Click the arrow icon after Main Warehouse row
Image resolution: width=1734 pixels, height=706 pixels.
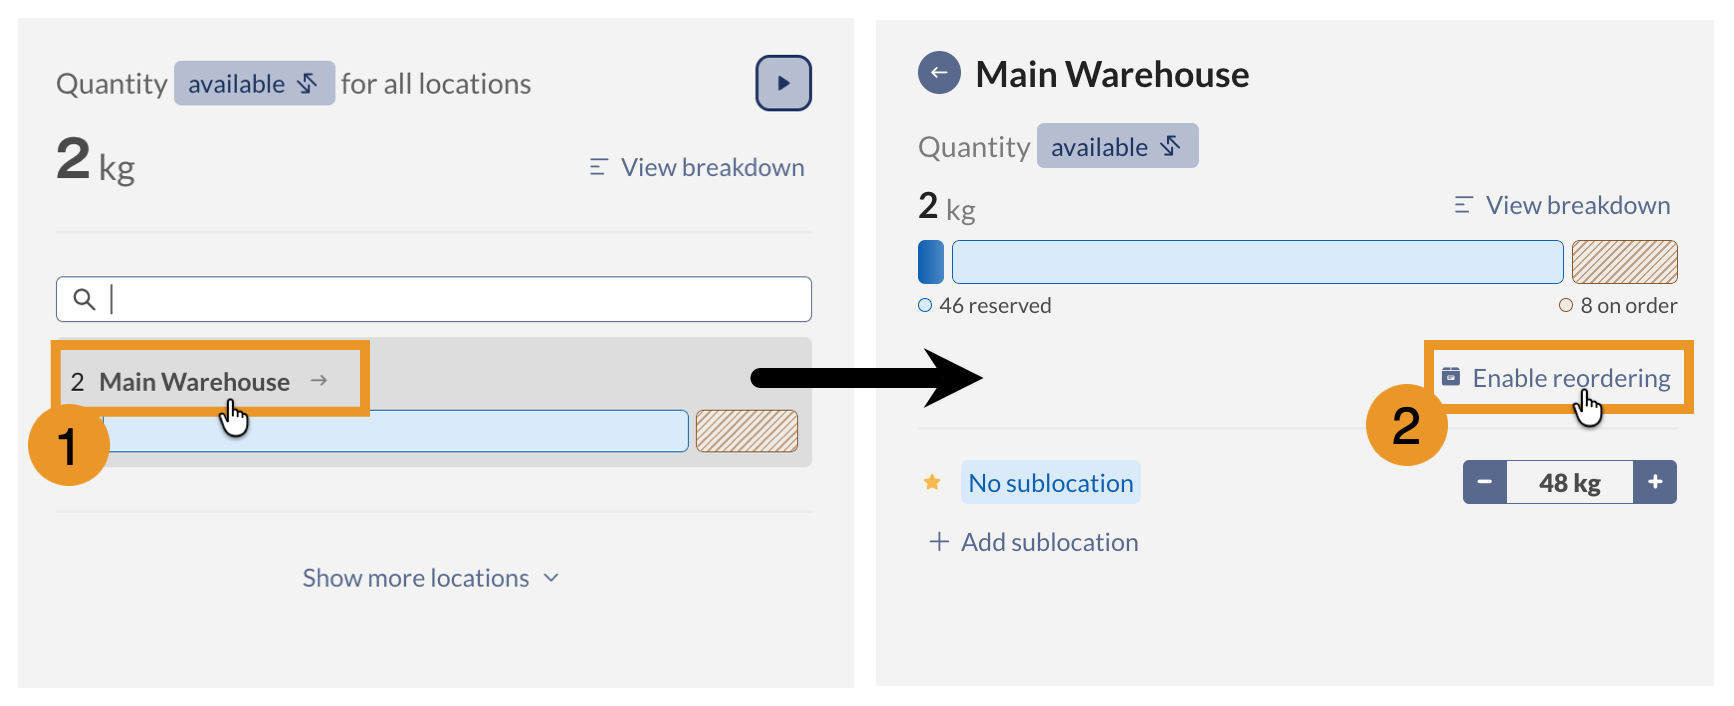pos(322,381)
